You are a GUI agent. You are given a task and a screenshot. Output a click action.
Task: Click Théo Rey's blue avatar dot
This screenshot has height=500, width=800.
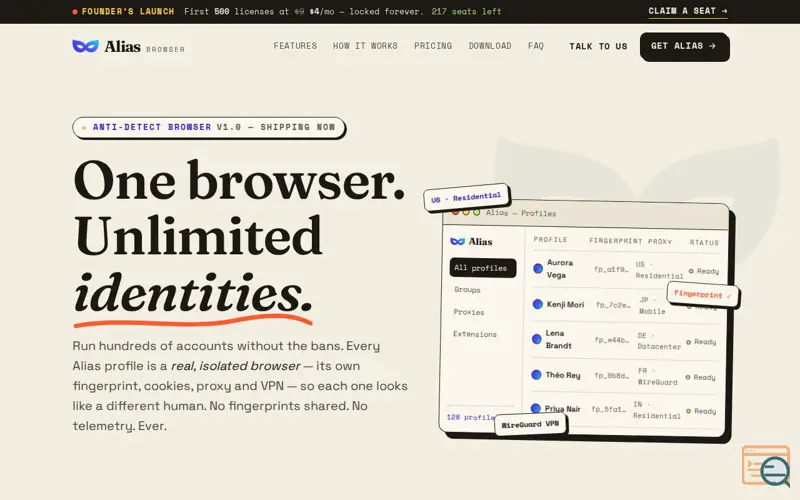tap(536, 374)
